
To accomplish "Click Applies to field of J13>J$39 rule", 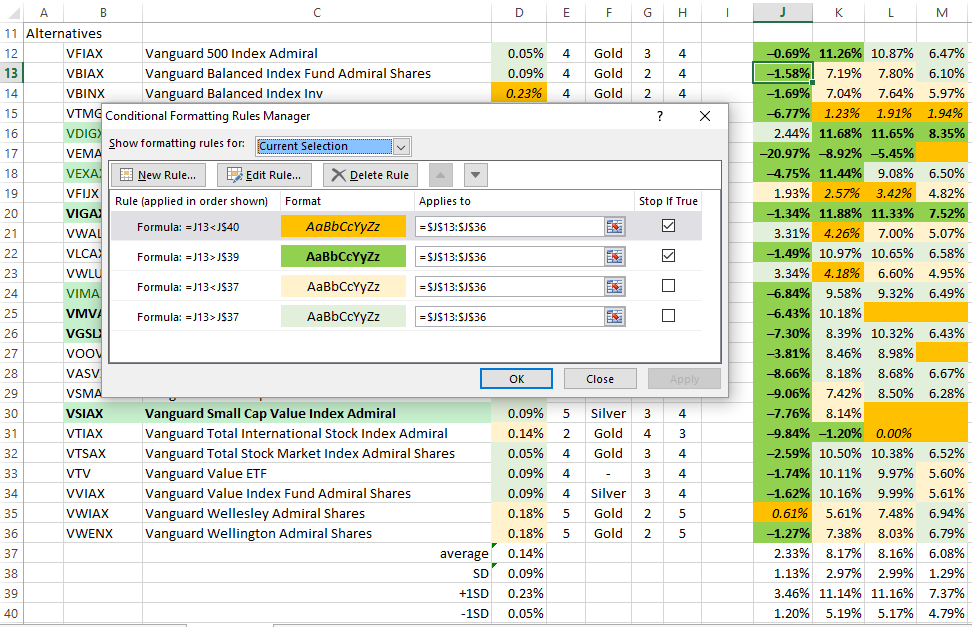I will tap(510, 257).
